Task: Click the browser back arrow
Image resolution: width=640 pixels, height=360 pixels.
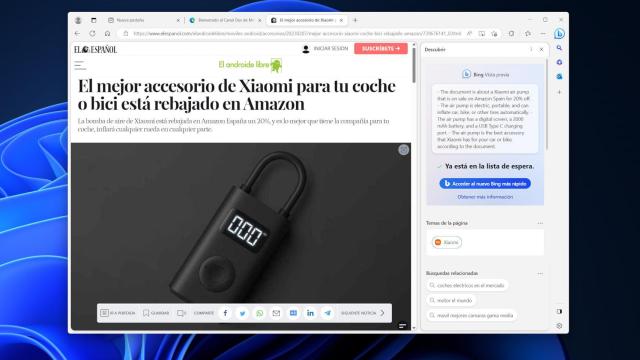Action: tap(78, 33)
